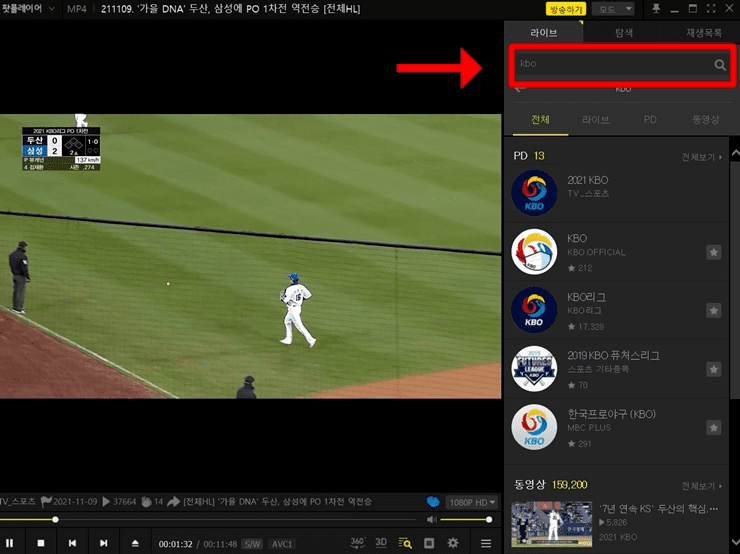Click the 37664 play count
Screen dimensions: 740x554
124,502
